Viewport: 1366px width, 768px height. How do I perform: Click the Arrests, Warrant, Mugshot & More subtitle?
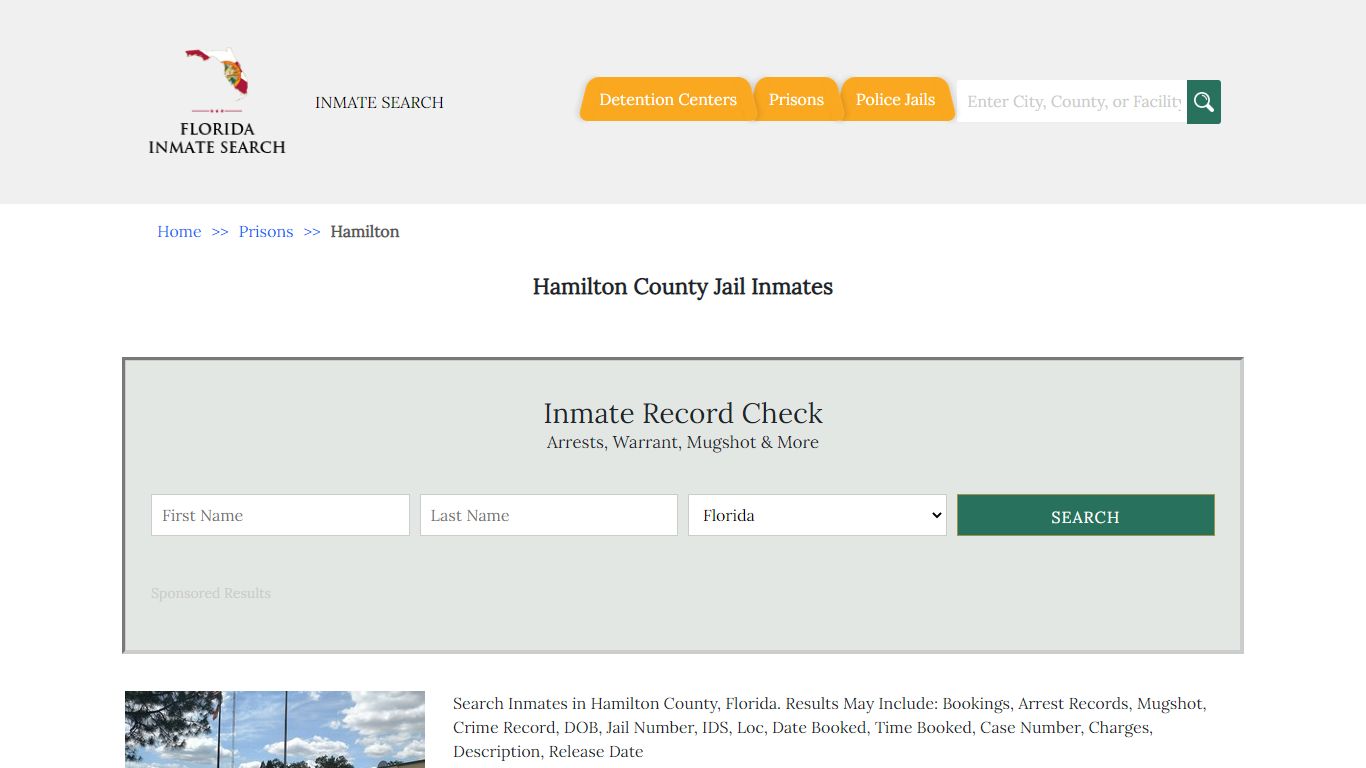click(x=683, y=442)
